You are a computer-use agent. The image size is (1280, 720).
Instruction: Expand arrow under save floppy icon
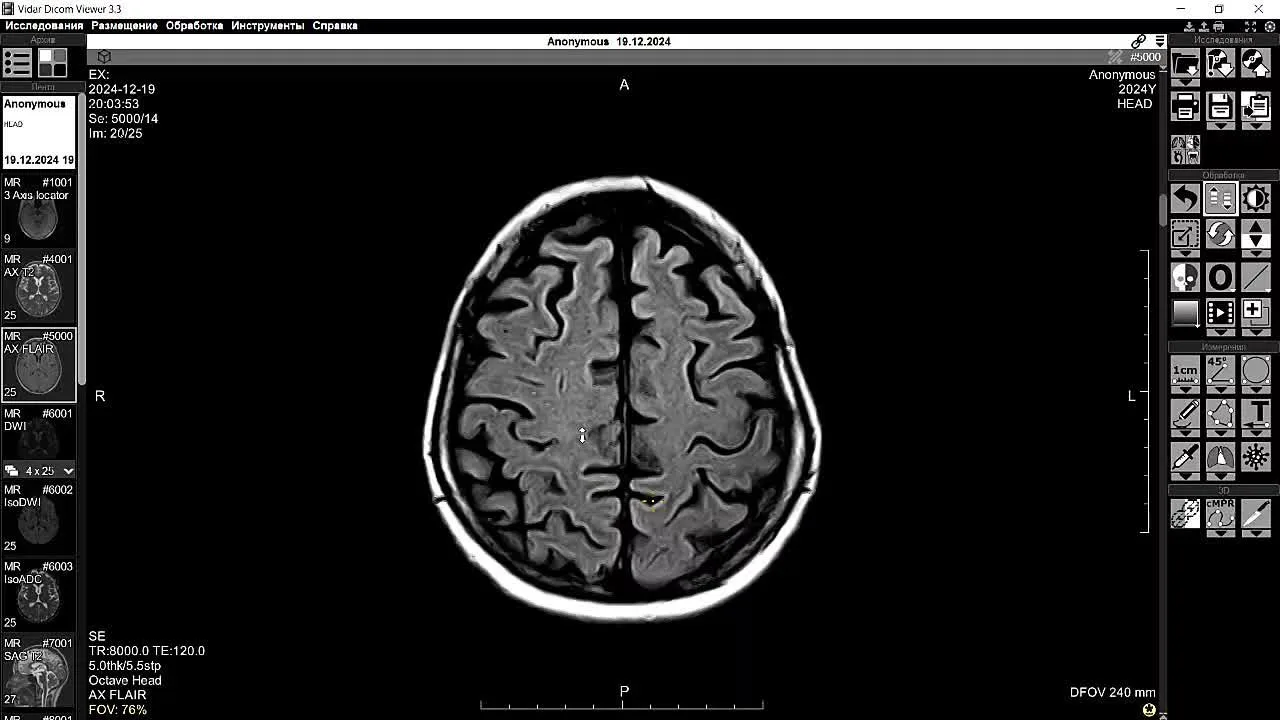[1220, 125]
